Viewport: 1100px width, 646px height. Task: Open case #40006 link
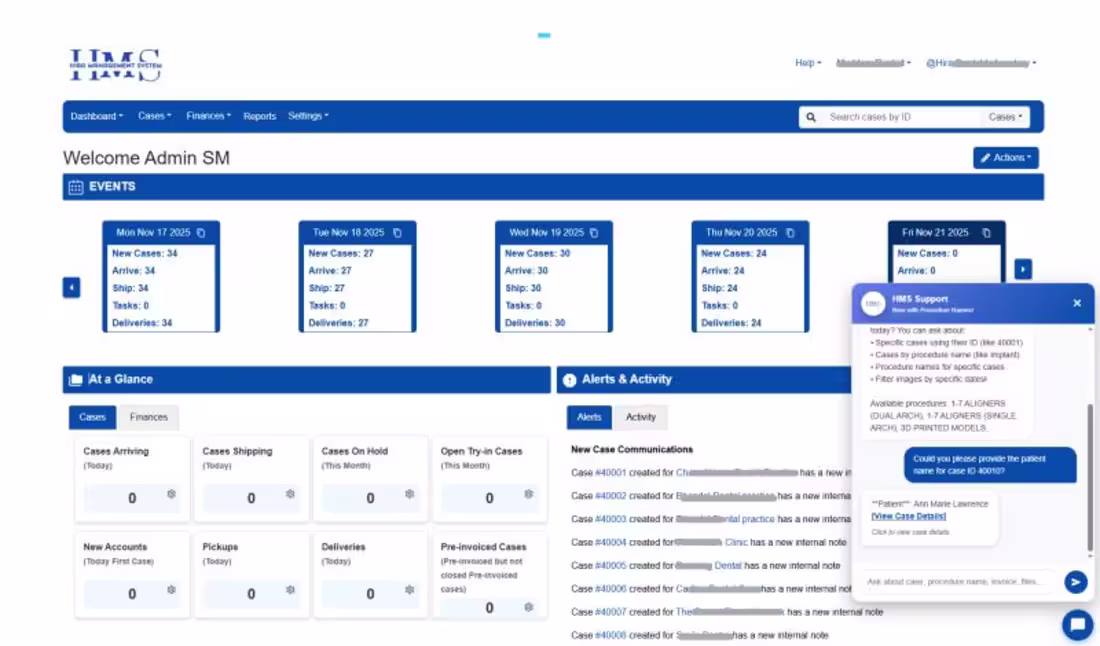point(610,589)
